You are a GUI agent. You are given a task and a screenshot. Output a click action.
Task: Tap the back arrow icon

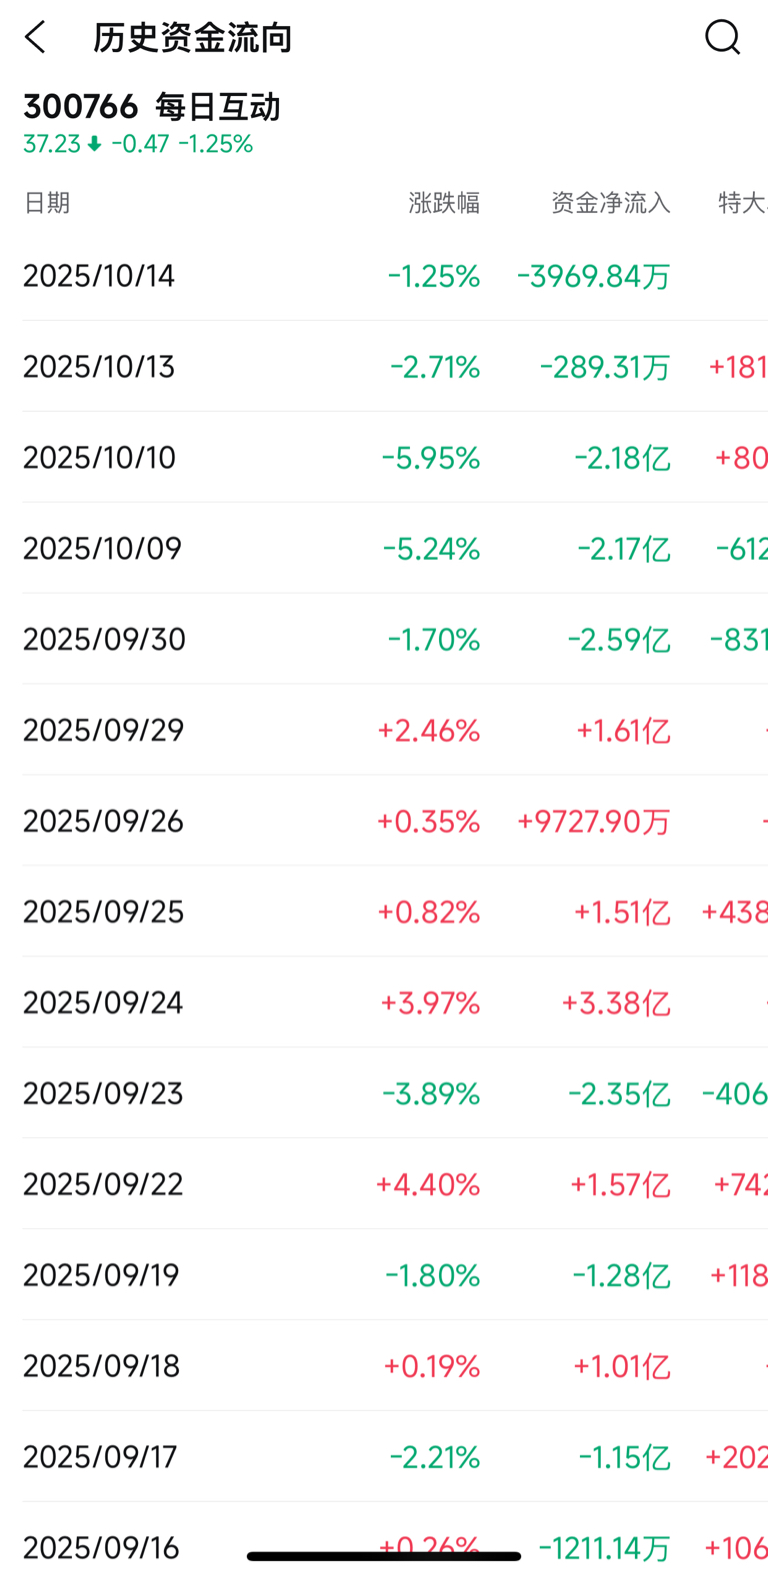pos(35,38)
